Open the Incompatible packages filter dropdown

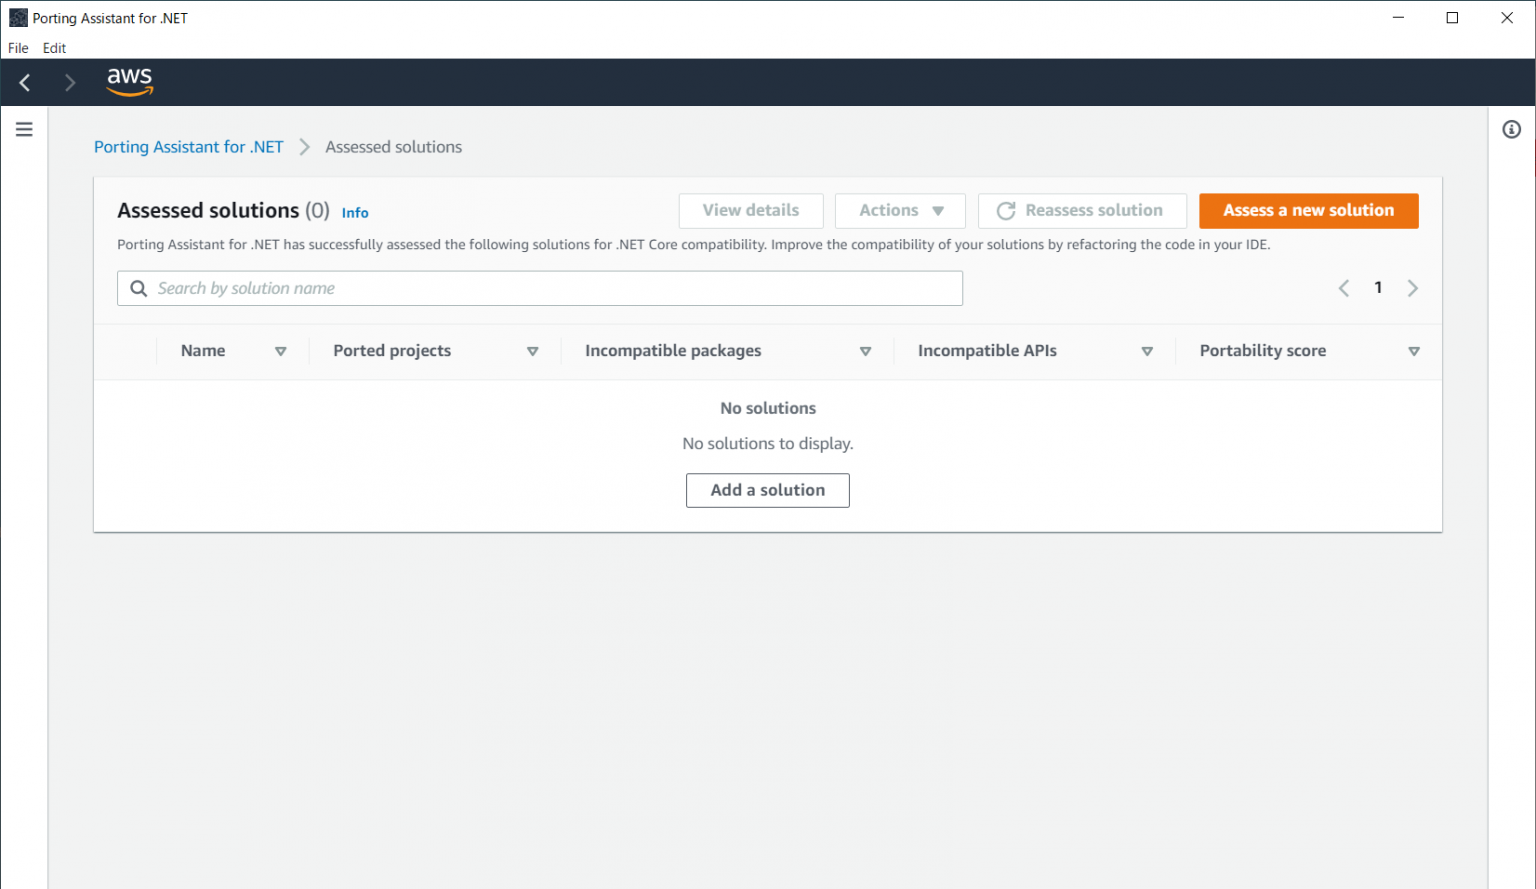pos(866,351)
